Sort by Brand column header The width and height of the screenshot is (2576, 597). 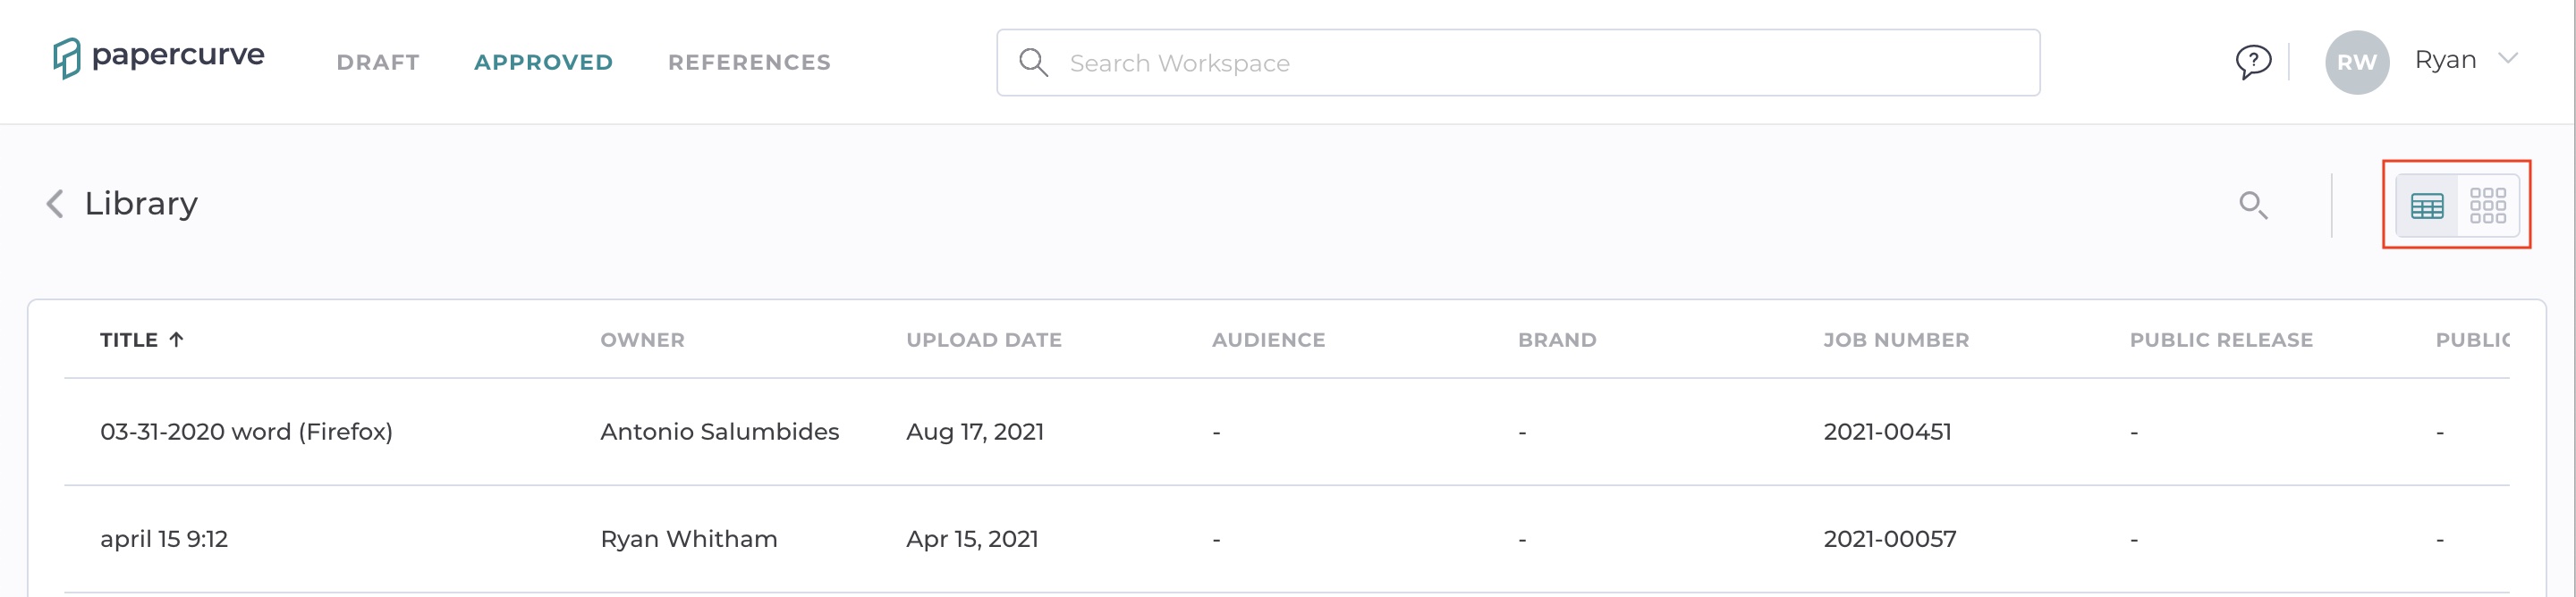(1557, 340)
